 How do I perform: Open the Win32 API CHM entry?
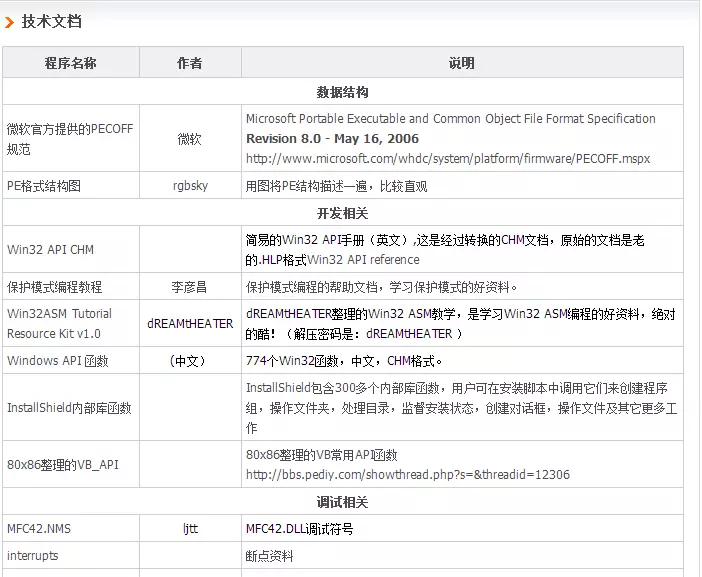coord(51,249)
